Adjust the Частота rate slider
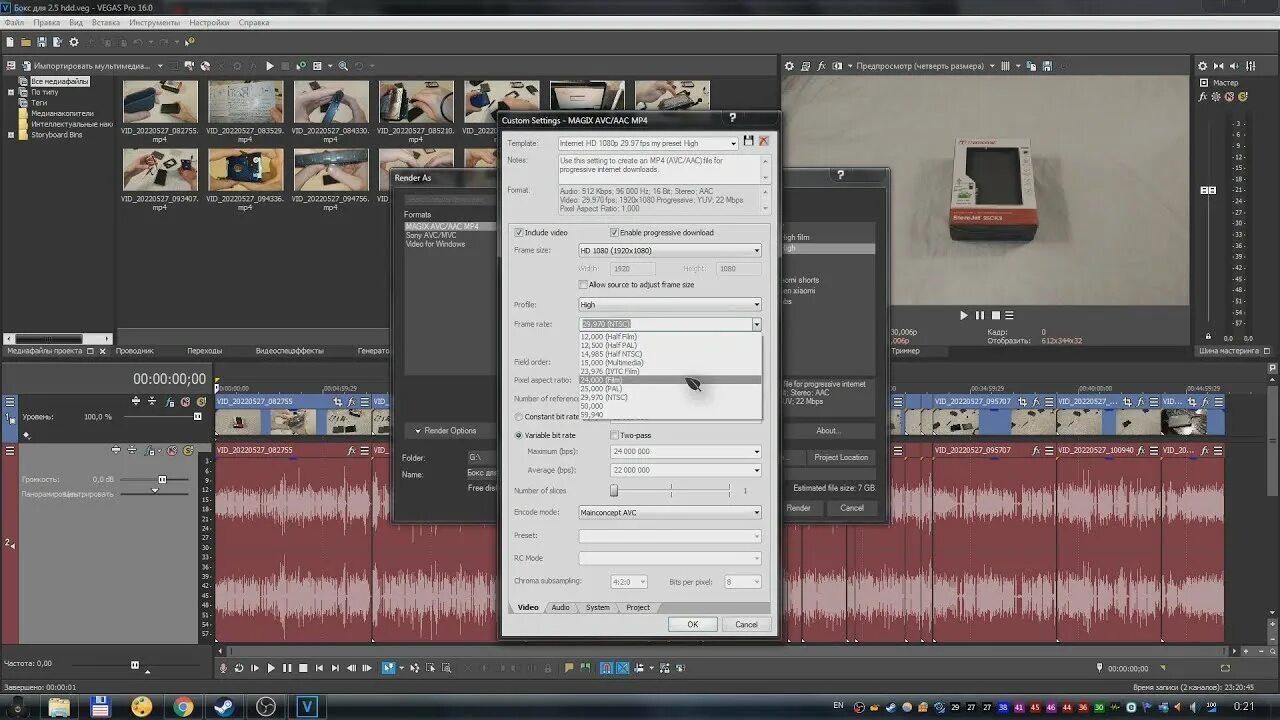The height and width of the screenshot is (720, 1280). point(135,664)
